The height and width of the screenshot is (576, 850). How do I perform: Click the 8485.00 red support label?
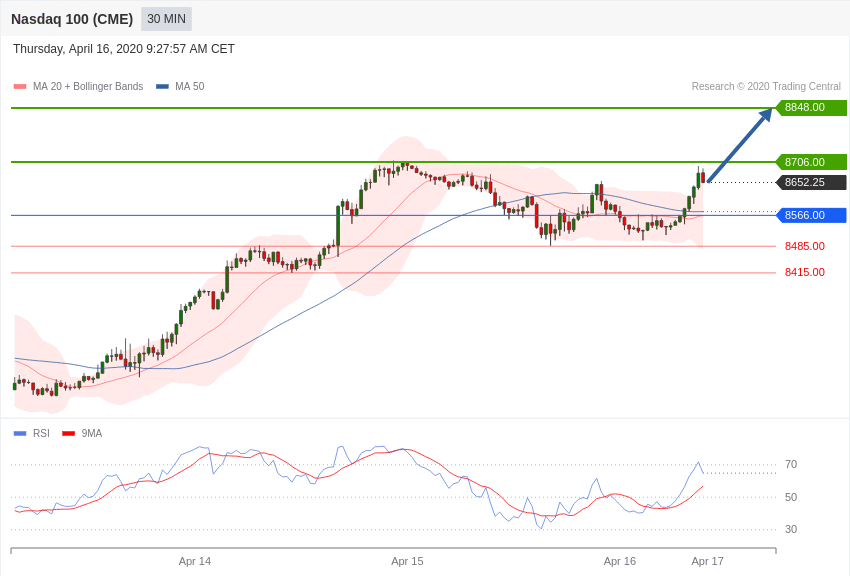[x=805, y=246]
